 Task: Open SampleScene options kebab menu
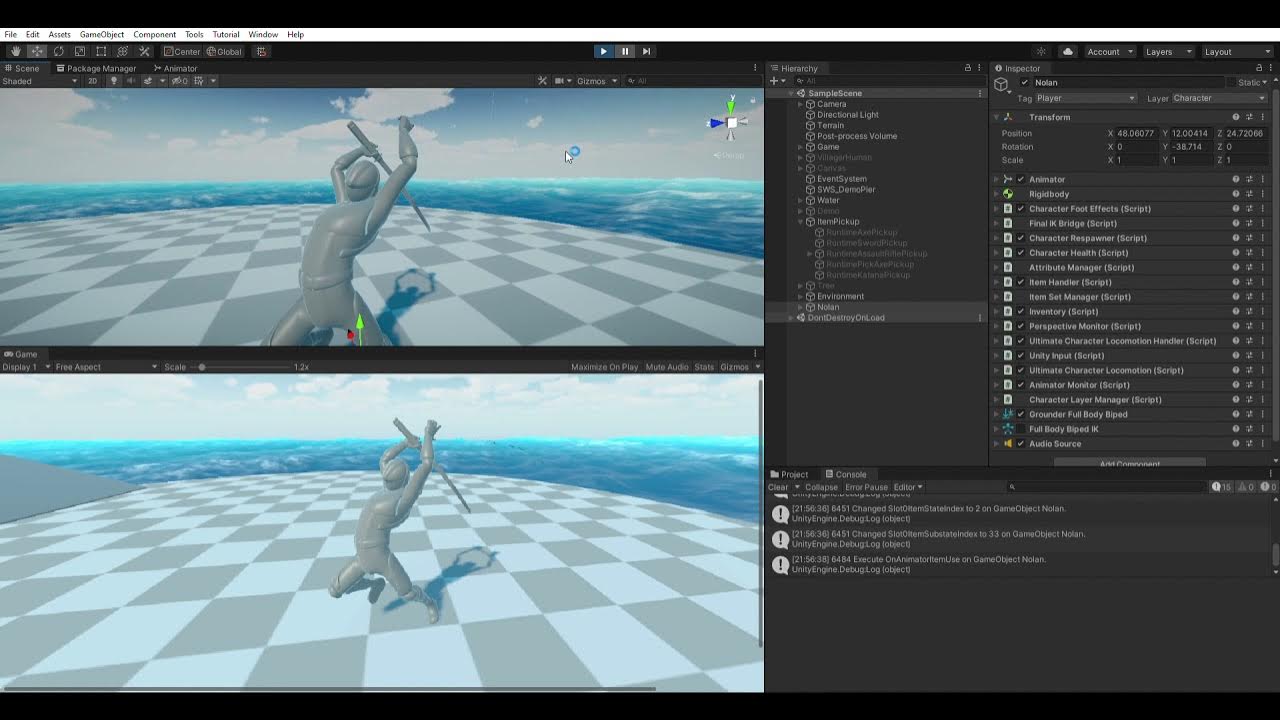pyautogui.click(x=980, y=93)
